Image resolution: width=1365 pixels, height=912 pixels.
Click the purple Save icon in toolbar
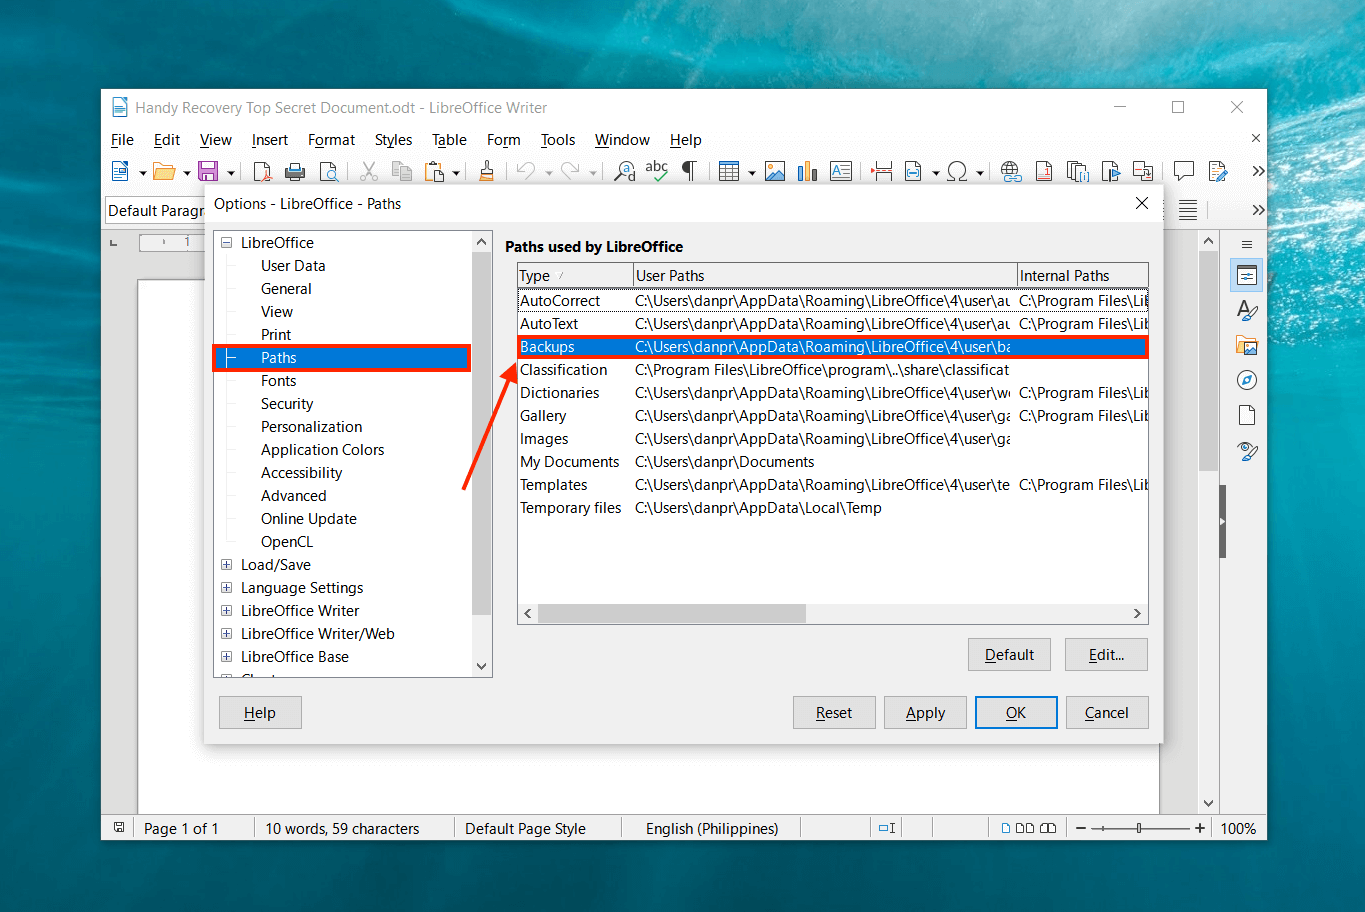coord(208,171)
